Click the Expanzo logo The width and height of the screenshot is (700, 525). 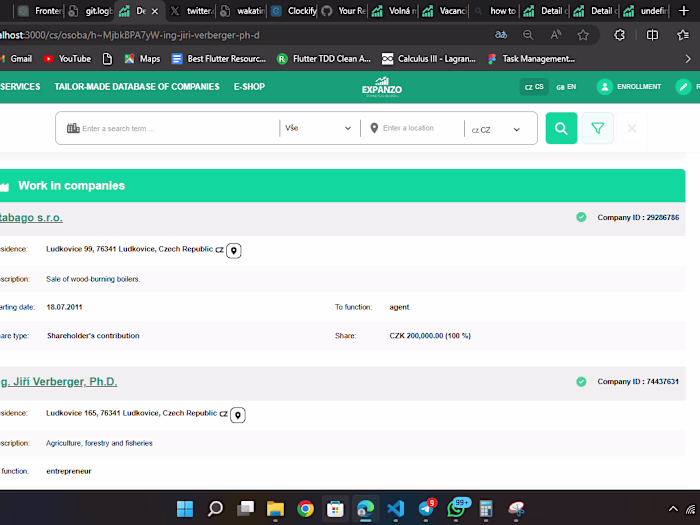[x=382, y=87]
